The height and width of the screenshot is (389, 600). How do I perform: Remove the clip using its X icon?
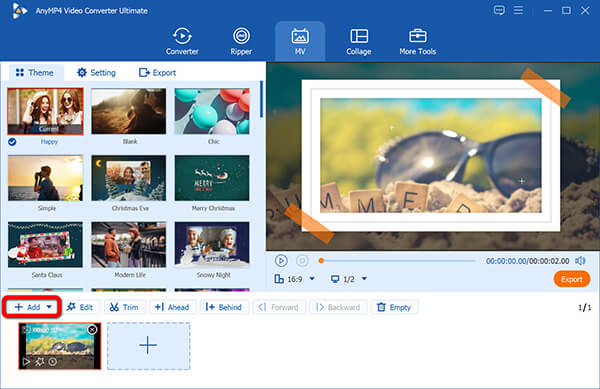(92, 329)
